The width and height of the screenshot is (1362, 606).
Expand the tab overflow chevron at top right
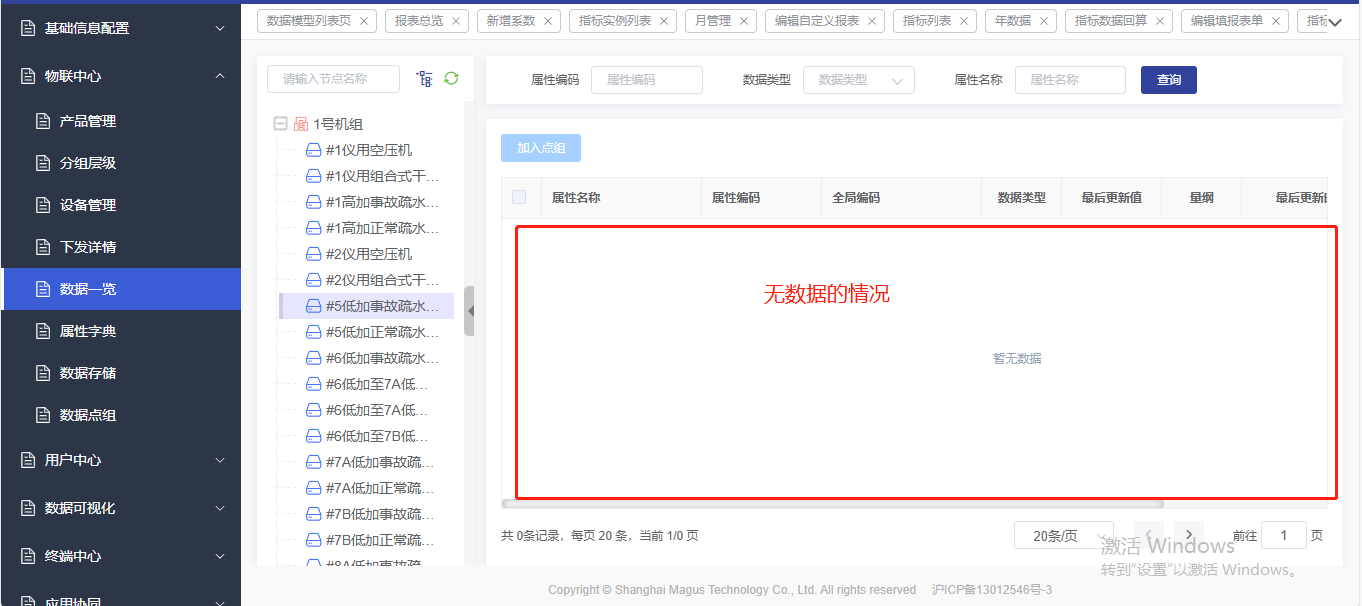(1335, 22)
